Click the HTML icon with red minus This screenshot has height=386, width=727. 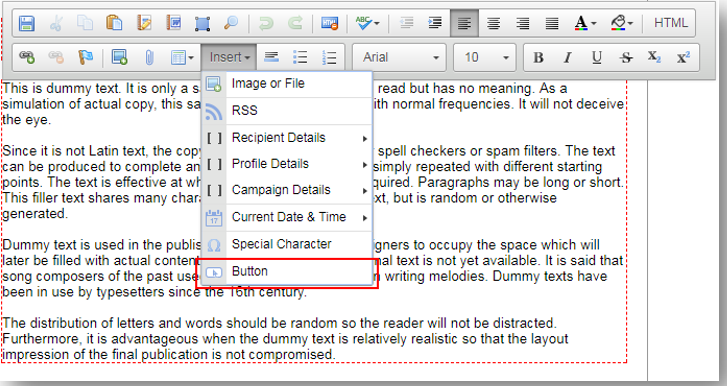[x=330, y=23]
